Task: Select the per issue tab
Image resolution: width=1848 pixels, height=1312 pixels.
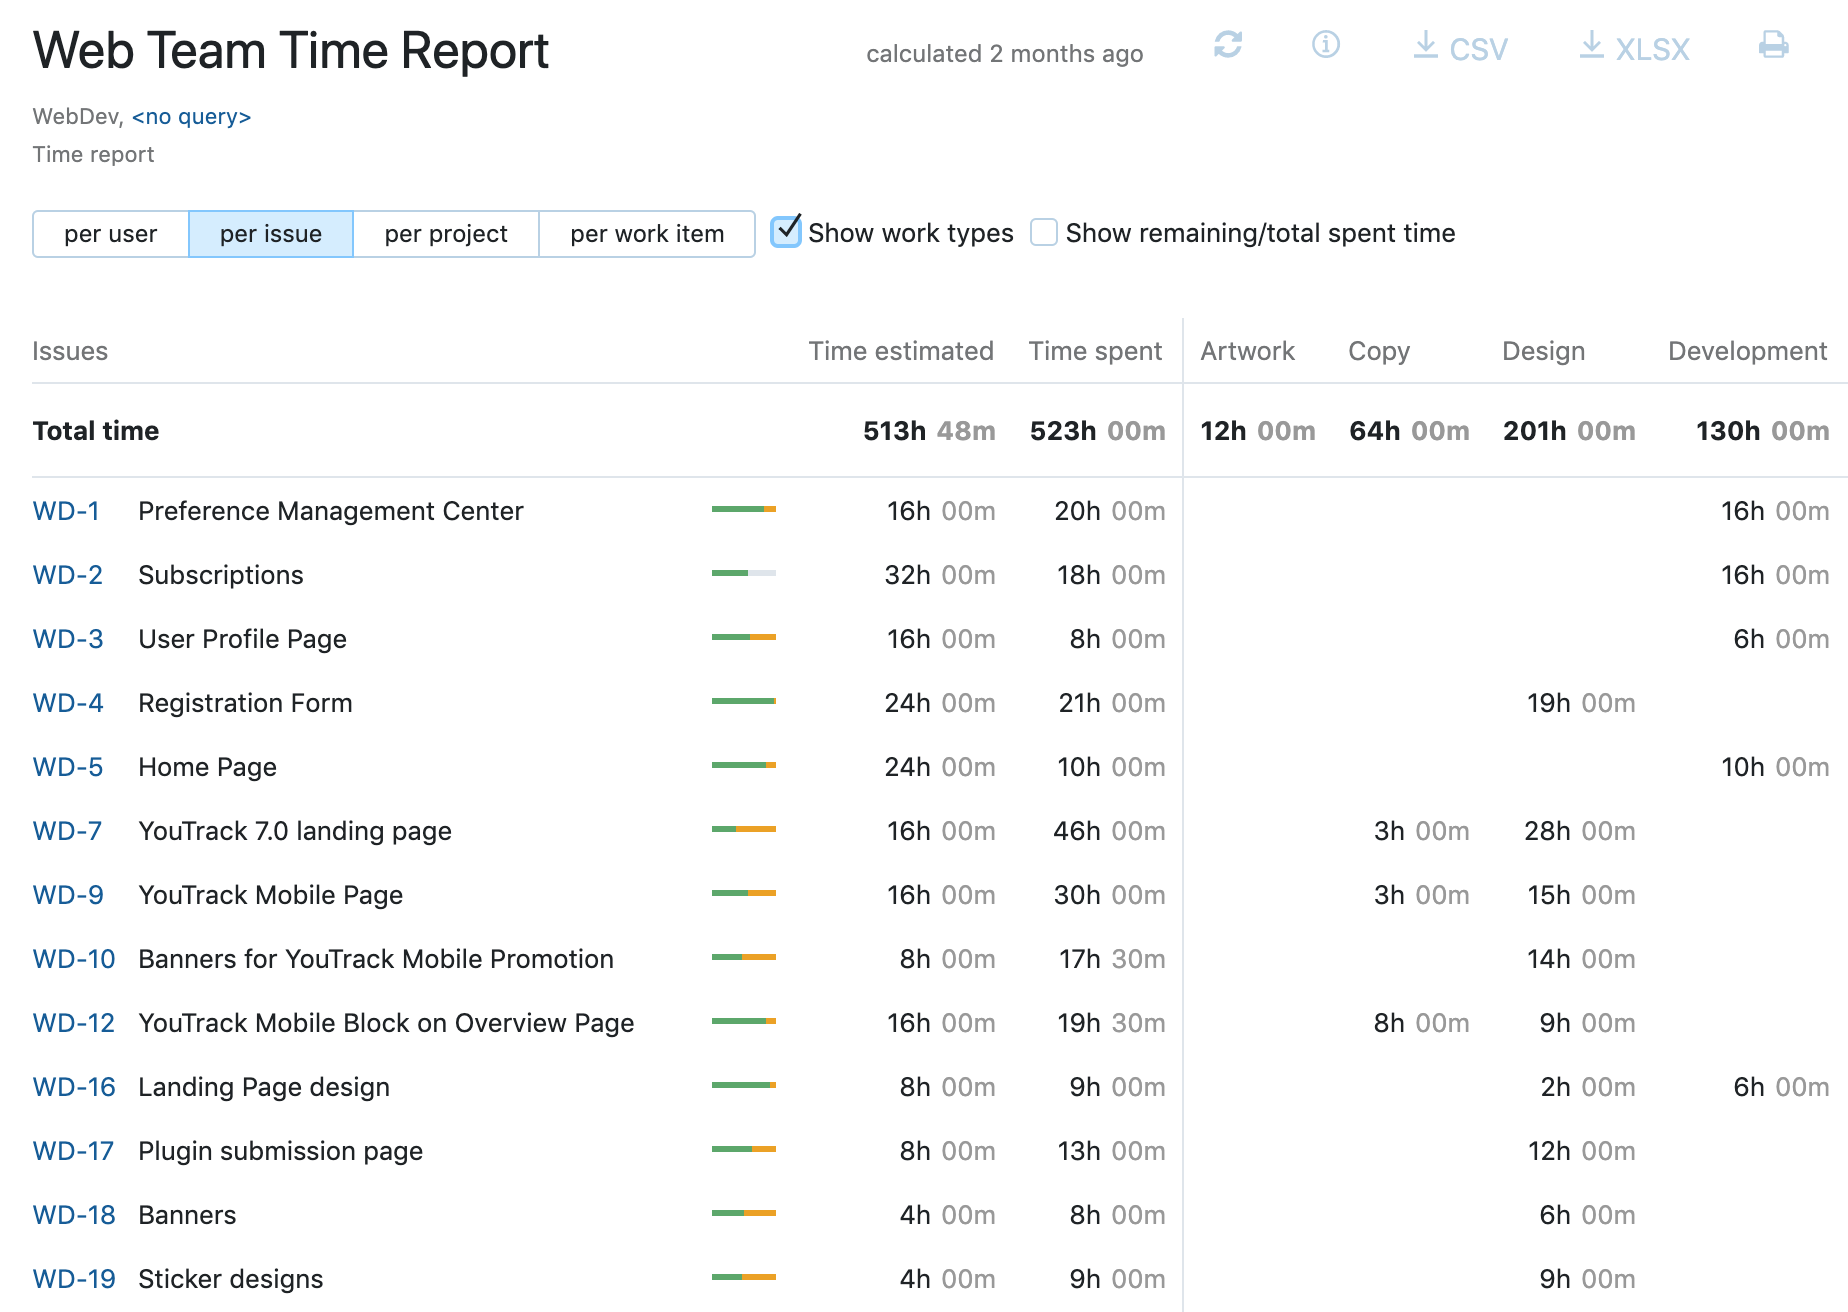Action: tap(271, 234)
